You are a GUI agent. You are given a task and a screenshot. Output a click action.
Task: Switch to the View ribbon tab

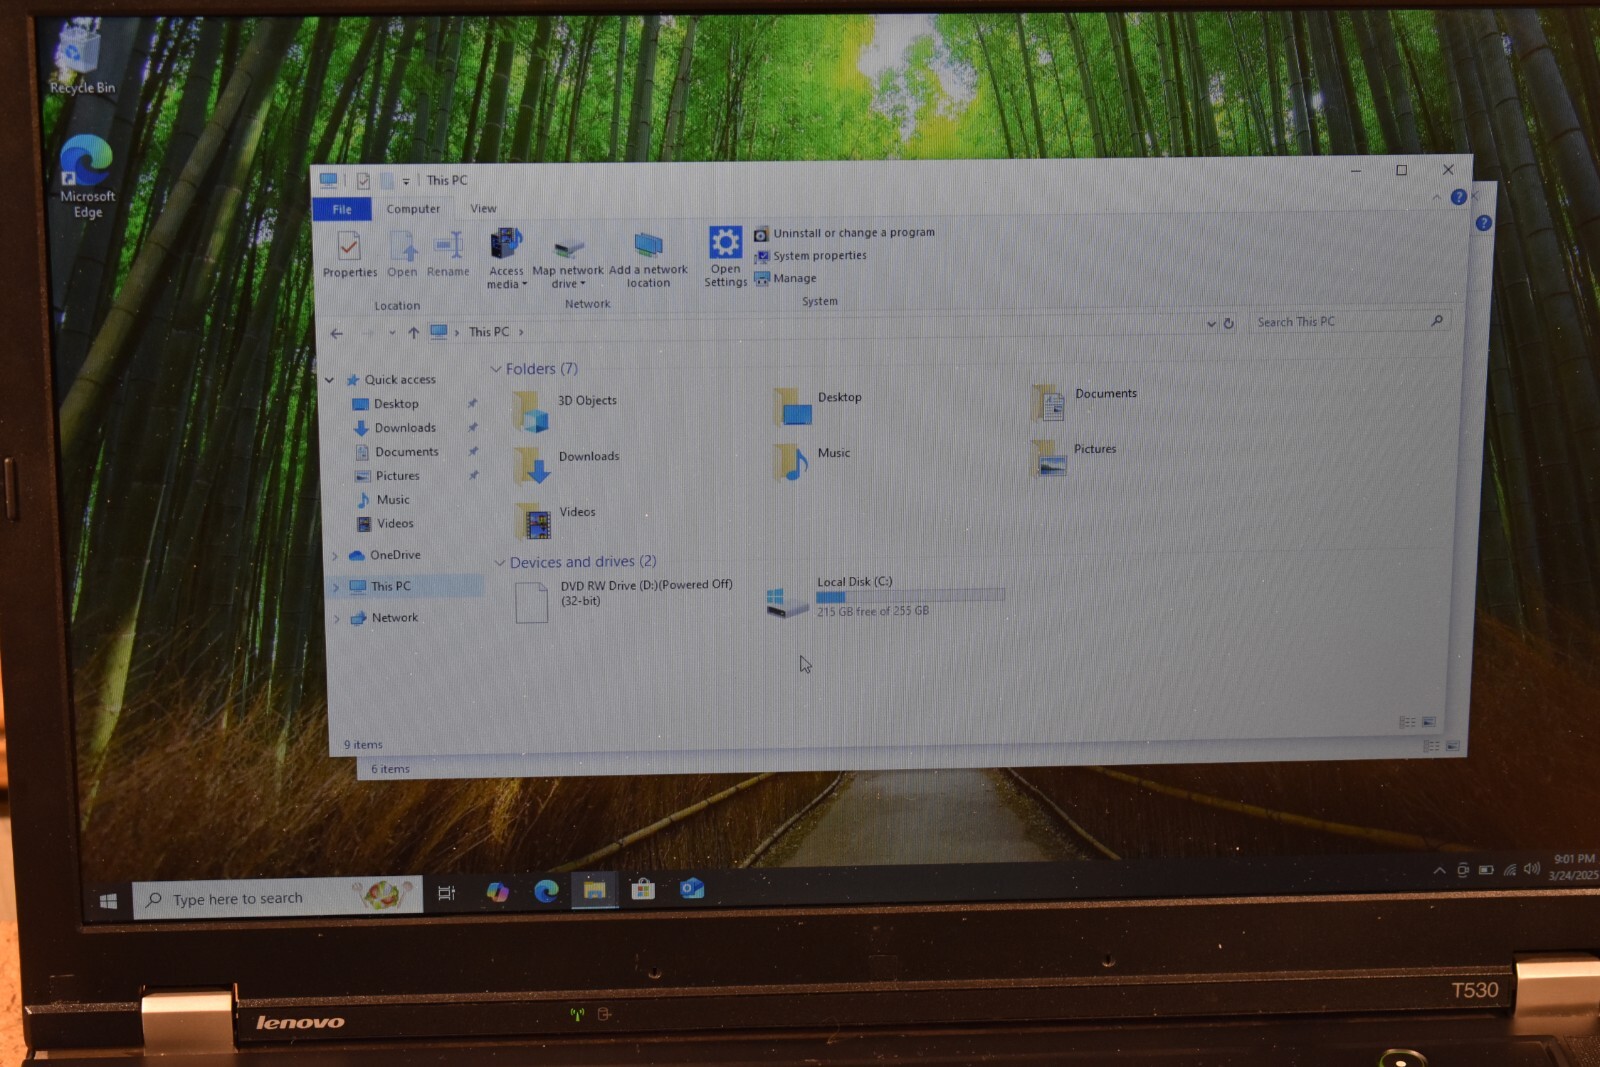pos(483,208)
